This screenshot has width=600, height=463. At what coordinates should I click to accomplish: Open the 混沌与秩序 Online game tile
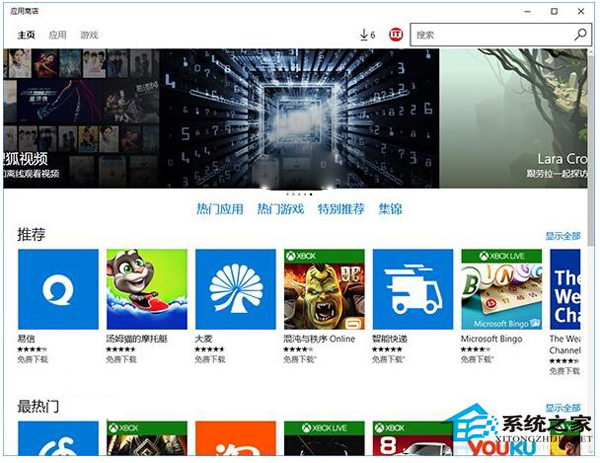click(x=324, y=289)
